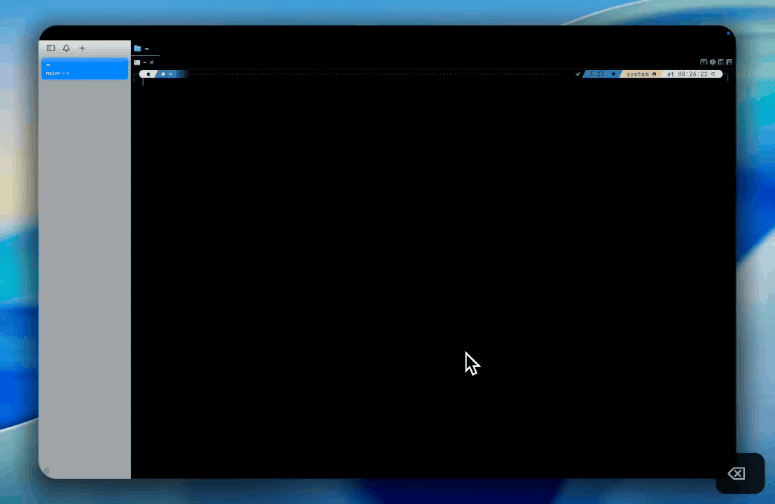This screenshot has width=775, height=504.
Task: Click the small icon at sidebar bottom
Action: point(46,471)
